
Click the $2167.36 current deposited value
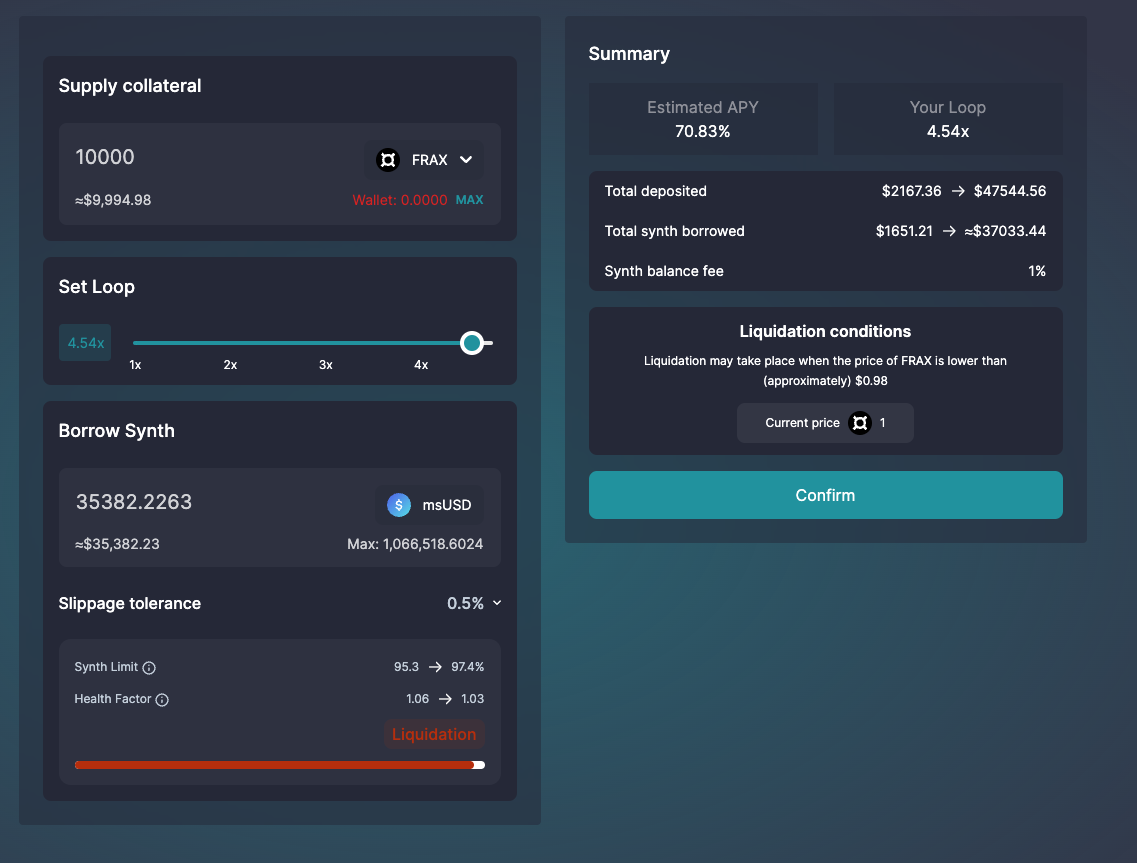(911, 191)
